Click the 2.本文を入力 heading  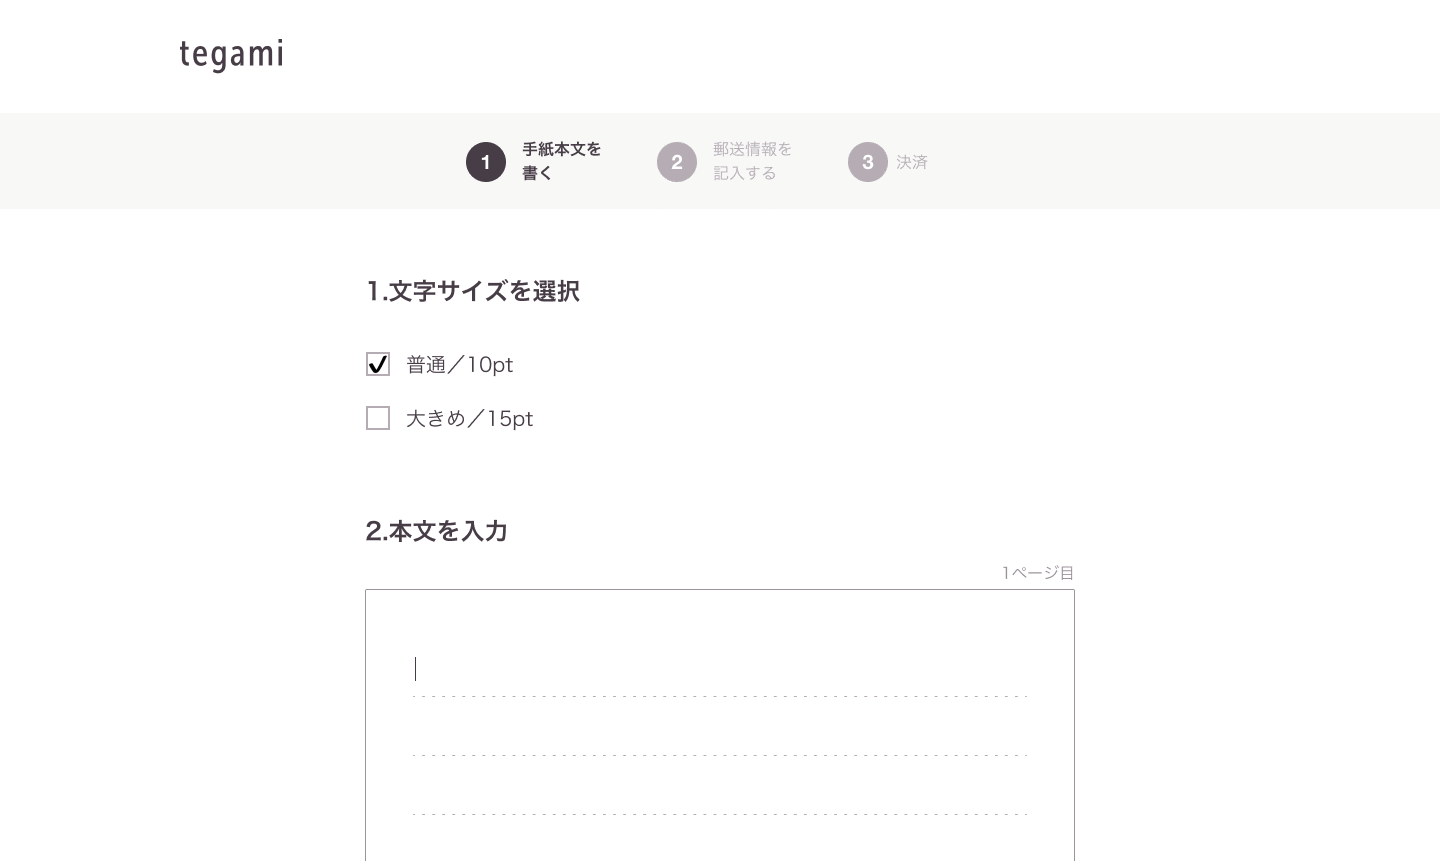[437, 531]
